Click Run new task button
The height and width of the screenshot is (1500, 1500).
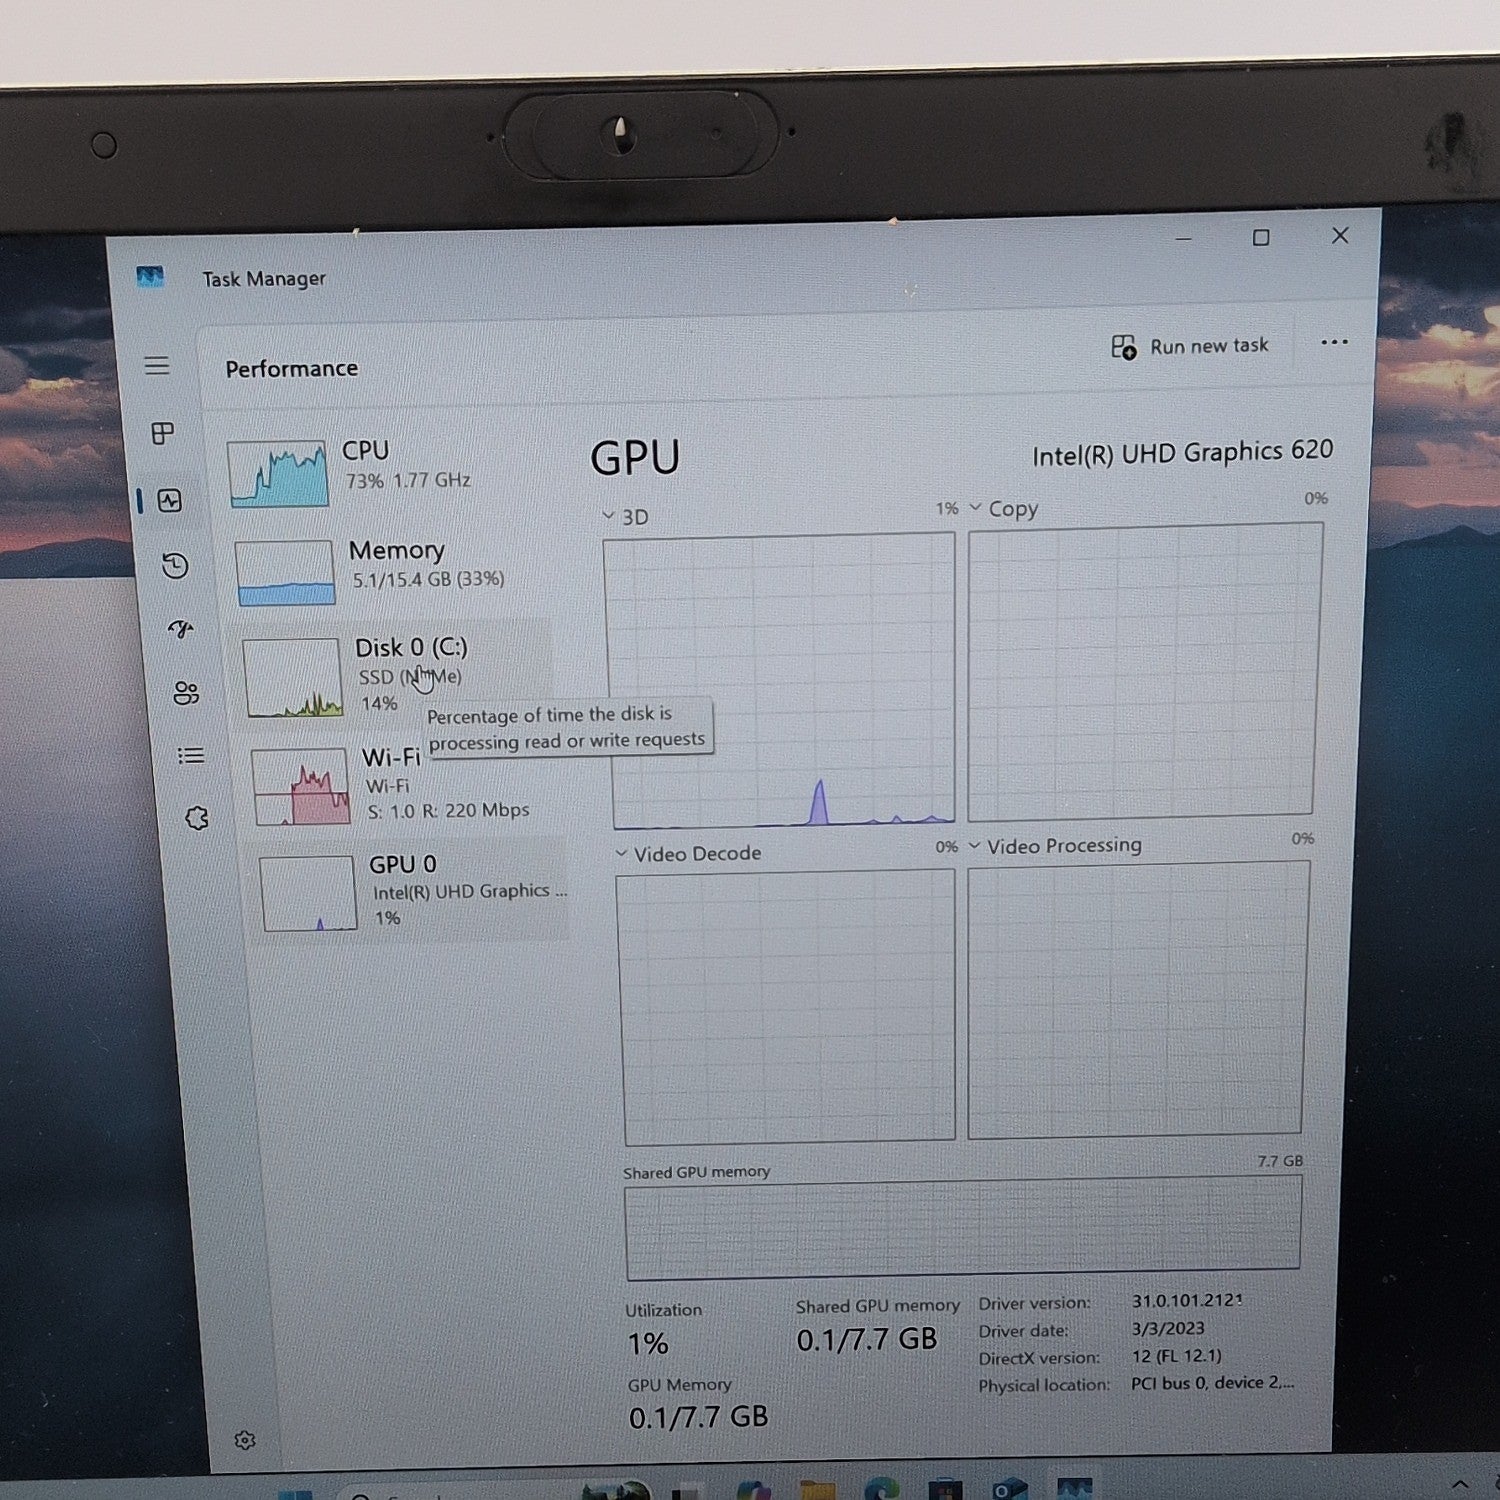pyautogui.click(x=1189, y=346)
